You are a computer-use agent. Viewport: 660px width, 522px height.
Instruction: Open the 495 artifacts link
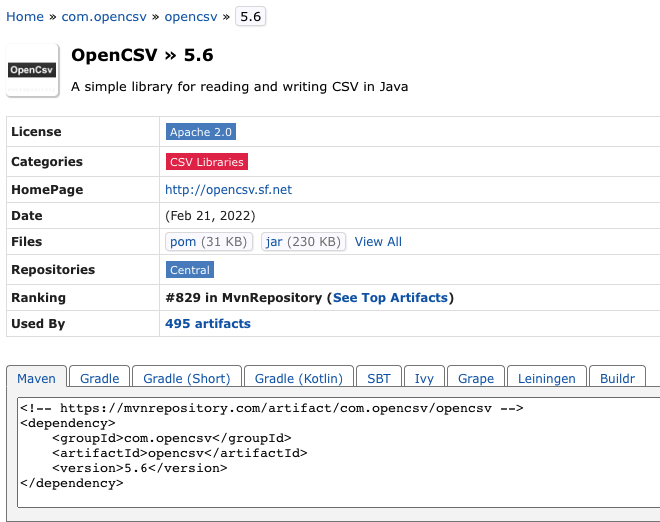click(208, 324)
